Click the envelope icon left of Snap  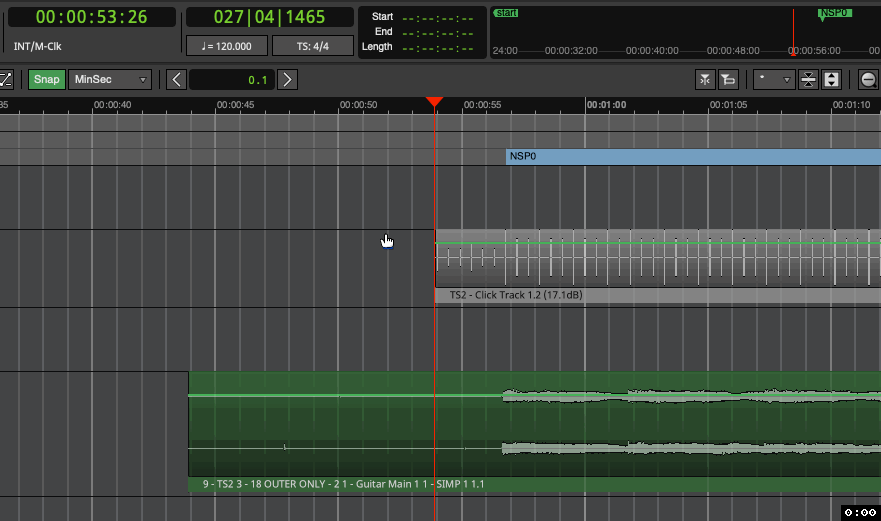(x=6, y=80)
